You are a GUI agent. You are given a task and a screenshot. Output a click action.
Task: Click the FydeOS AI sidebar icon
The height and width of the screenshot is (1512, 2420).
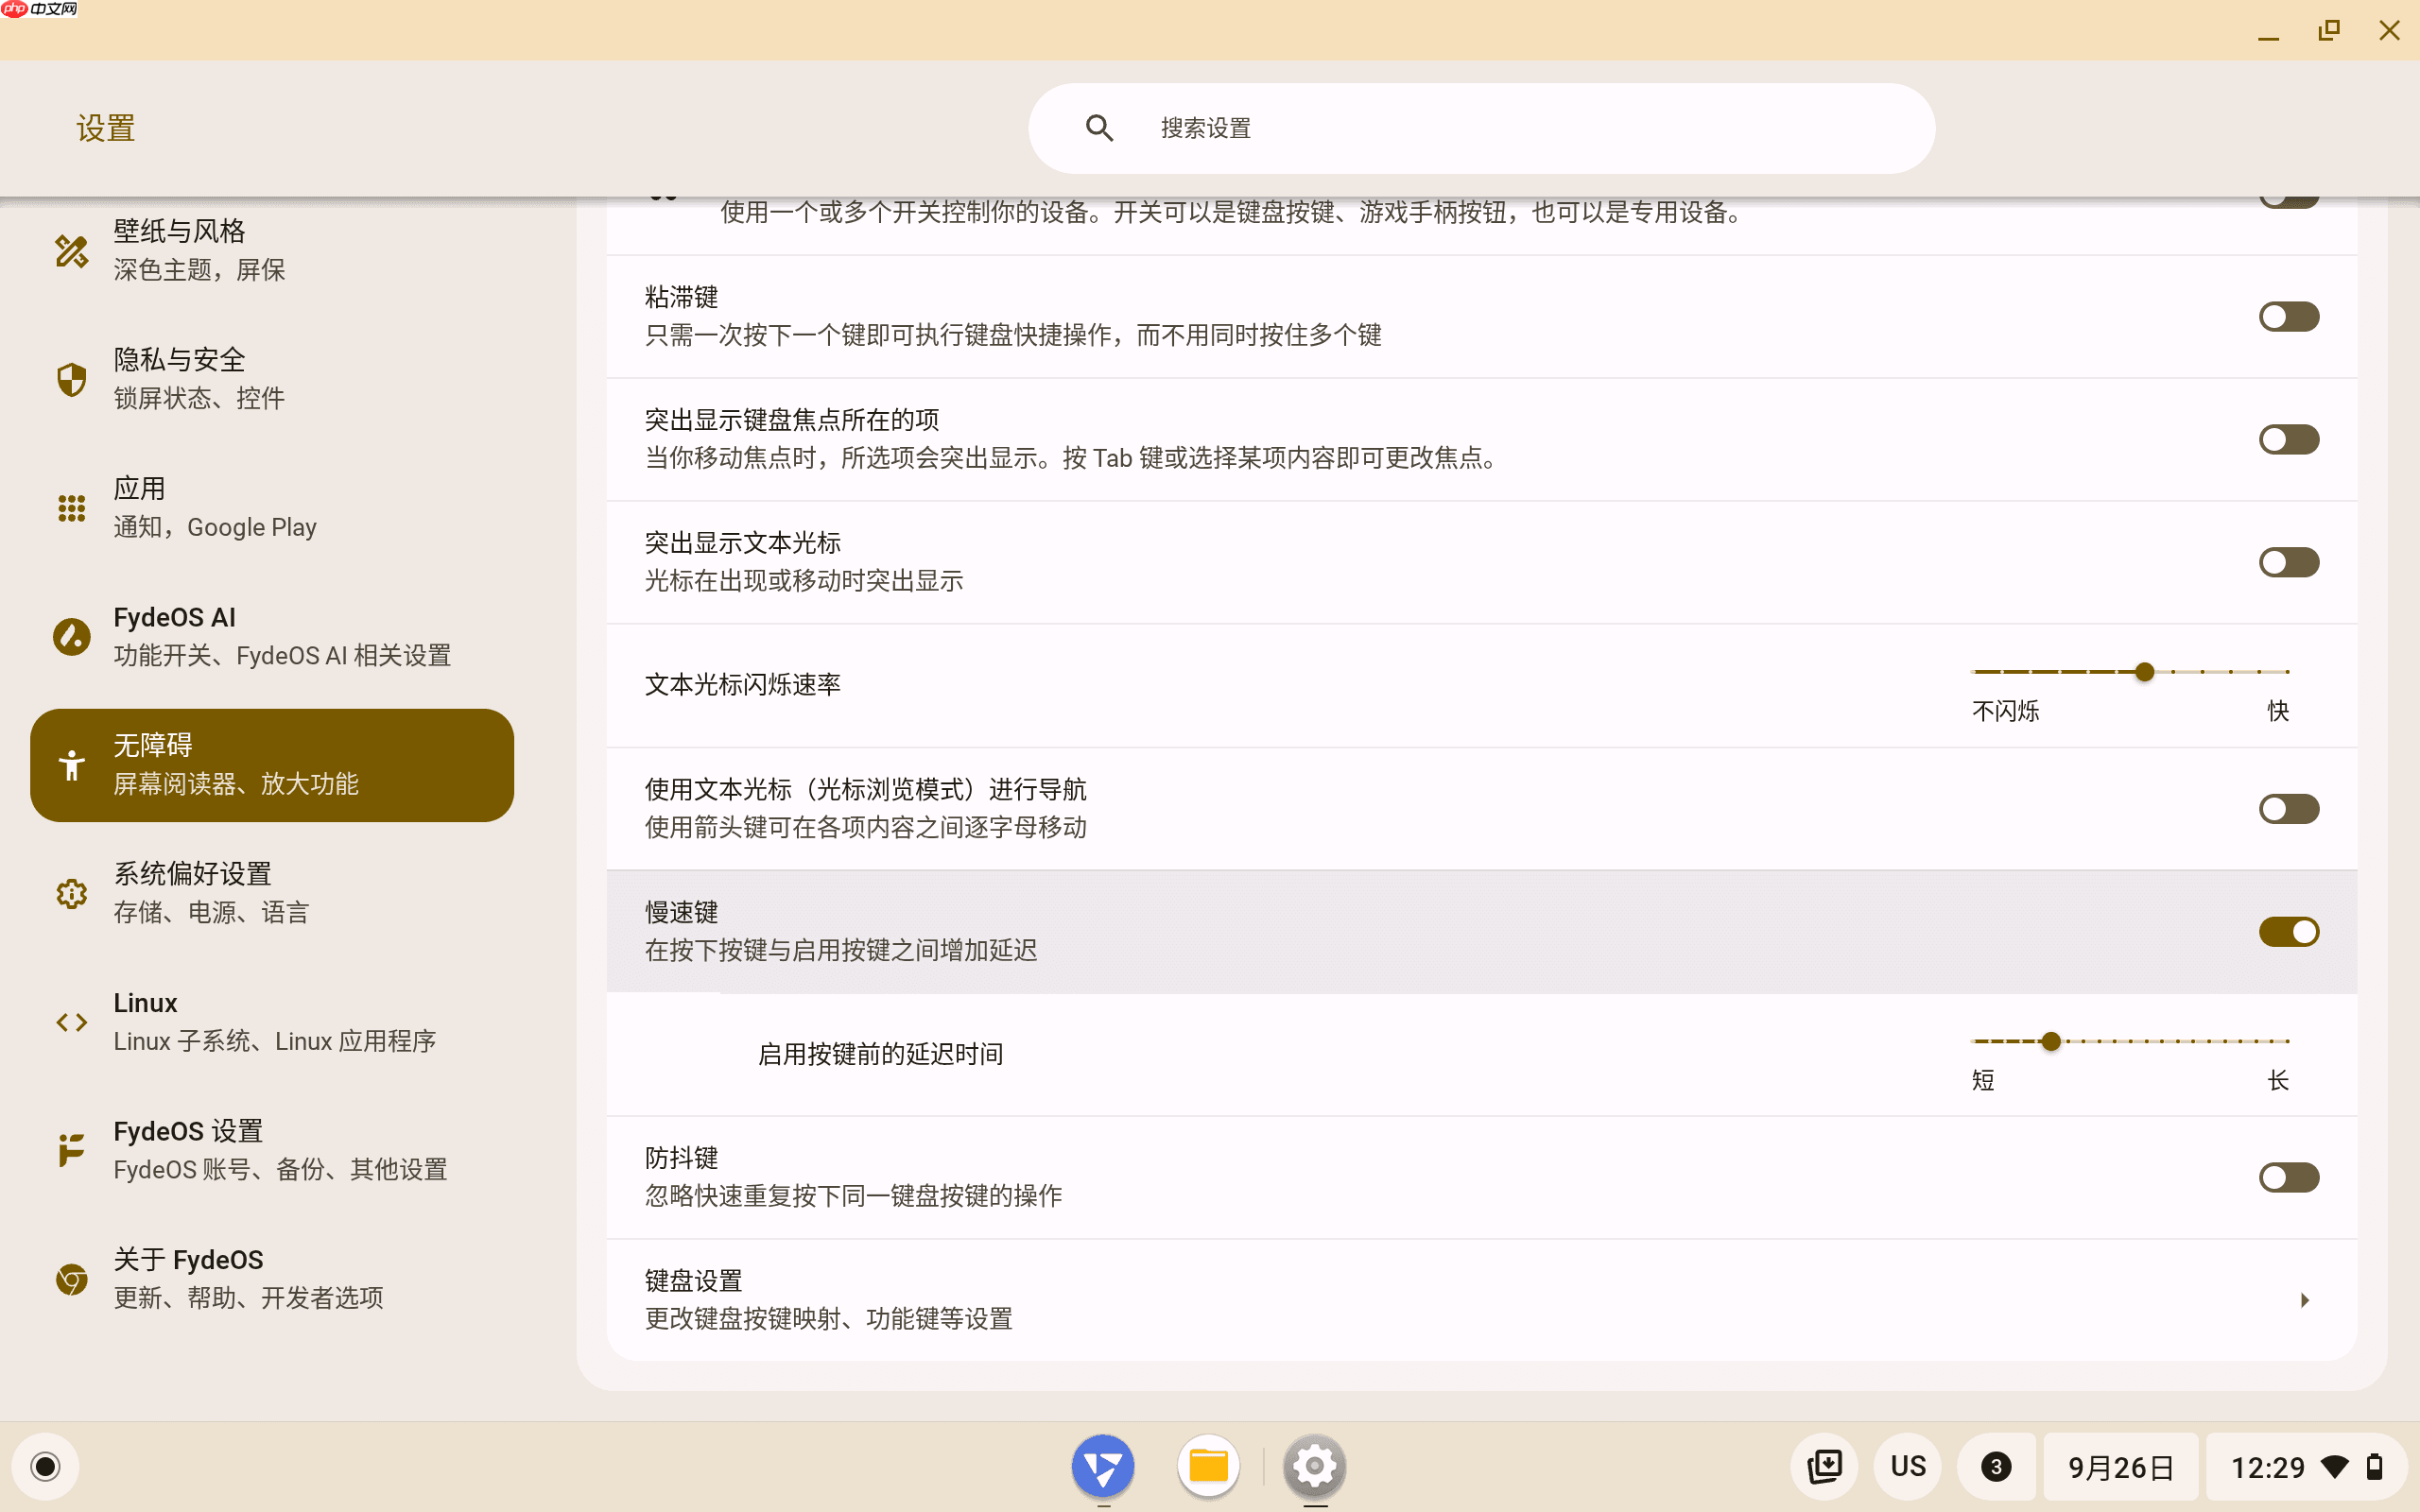[71, 636]
